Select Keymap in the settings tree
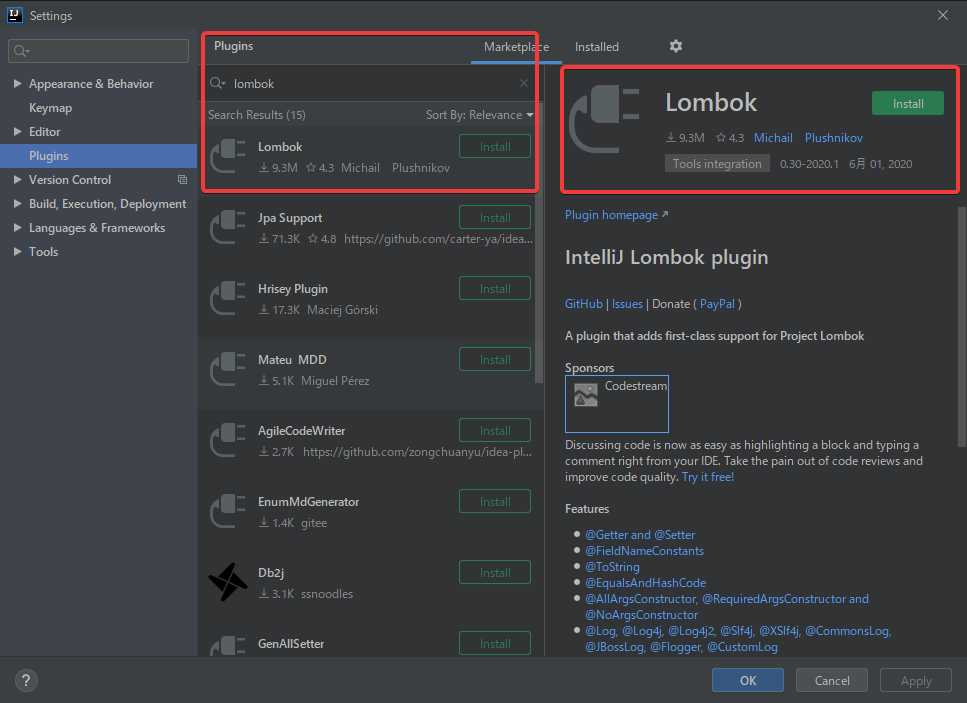This screenshot has width=967, height=703. click(50, 108)
